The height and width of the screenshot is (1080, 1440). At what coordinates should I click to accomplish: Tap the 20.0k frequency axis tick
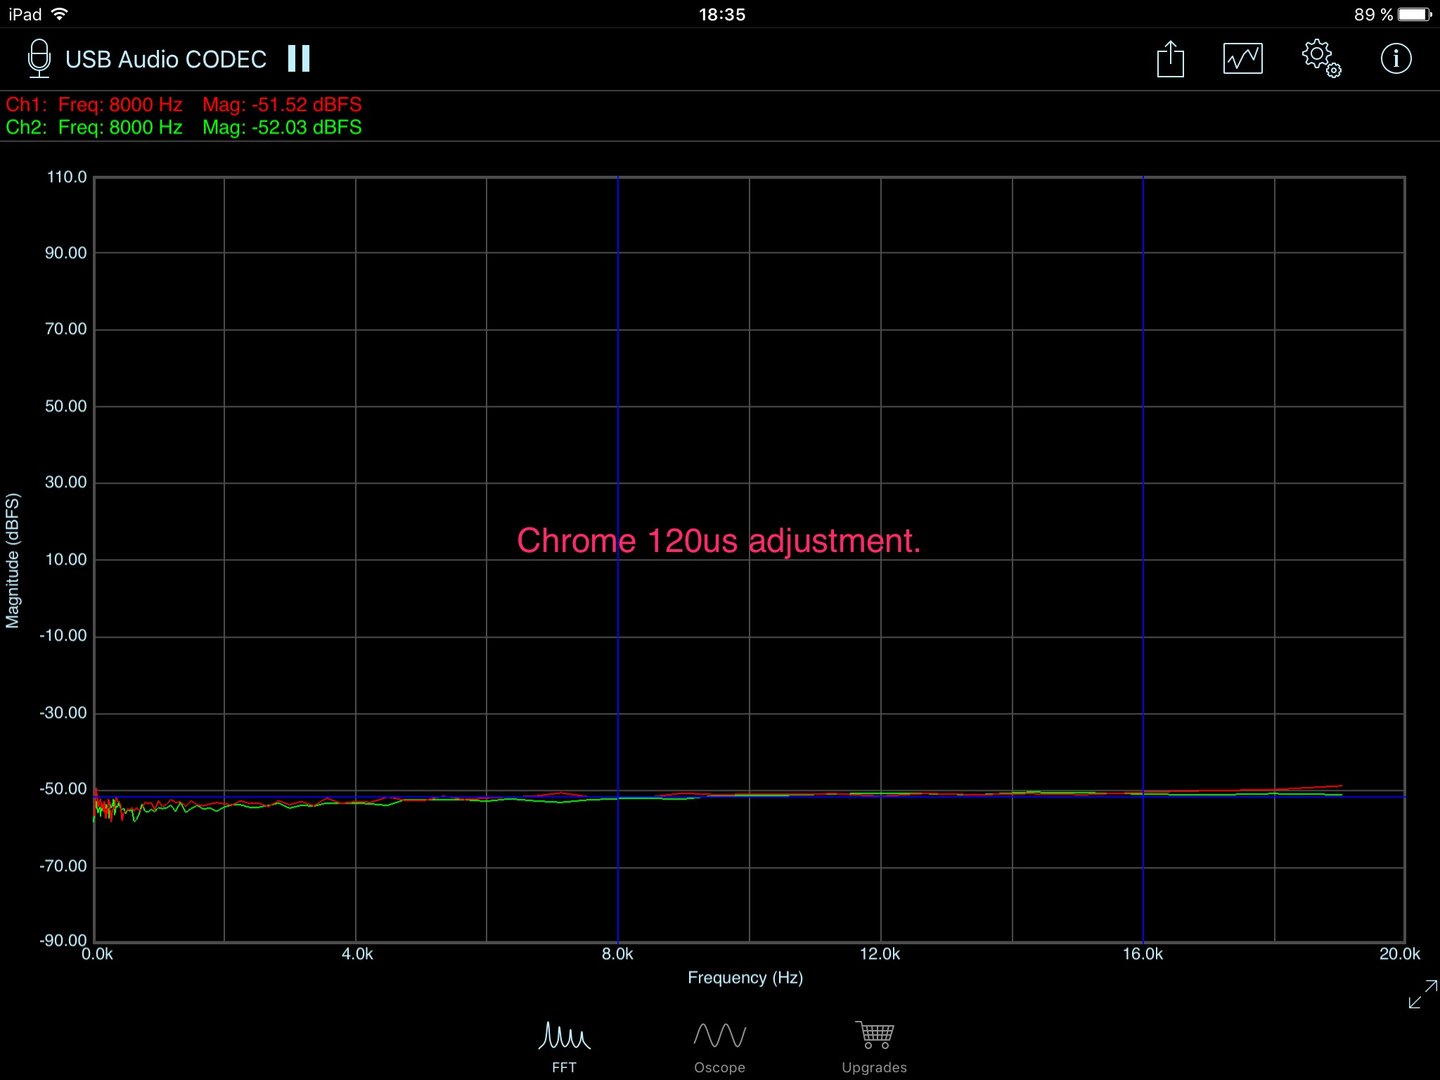[1400, 954]
